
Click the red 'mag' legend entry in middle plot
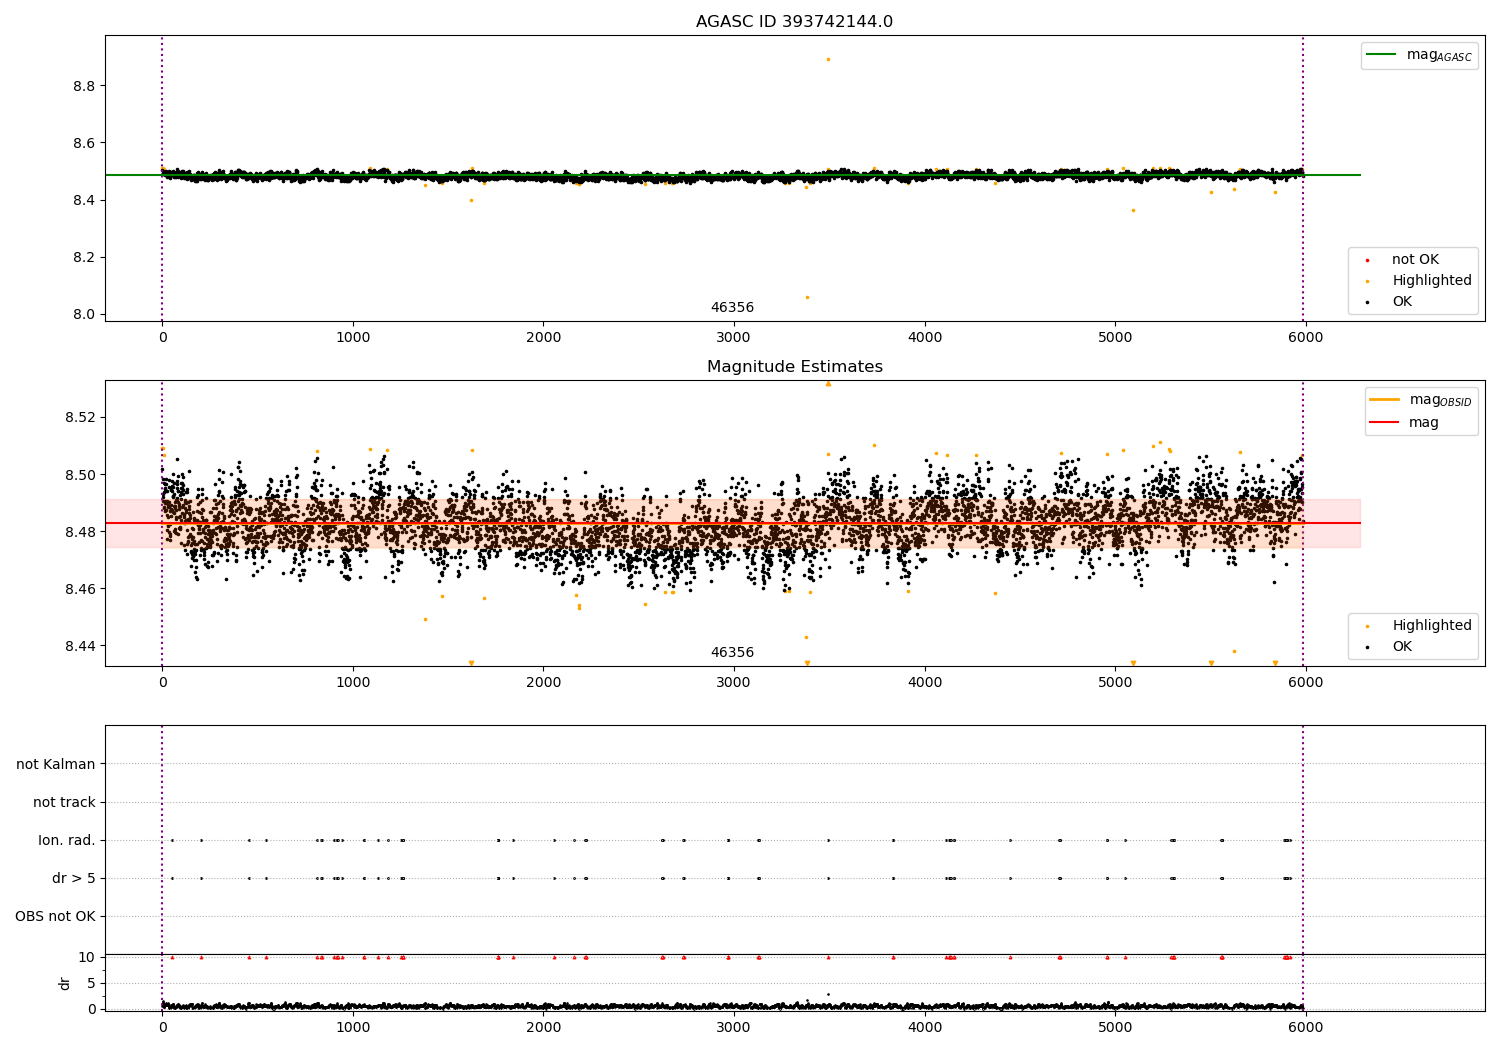[x=1404, y=423]
